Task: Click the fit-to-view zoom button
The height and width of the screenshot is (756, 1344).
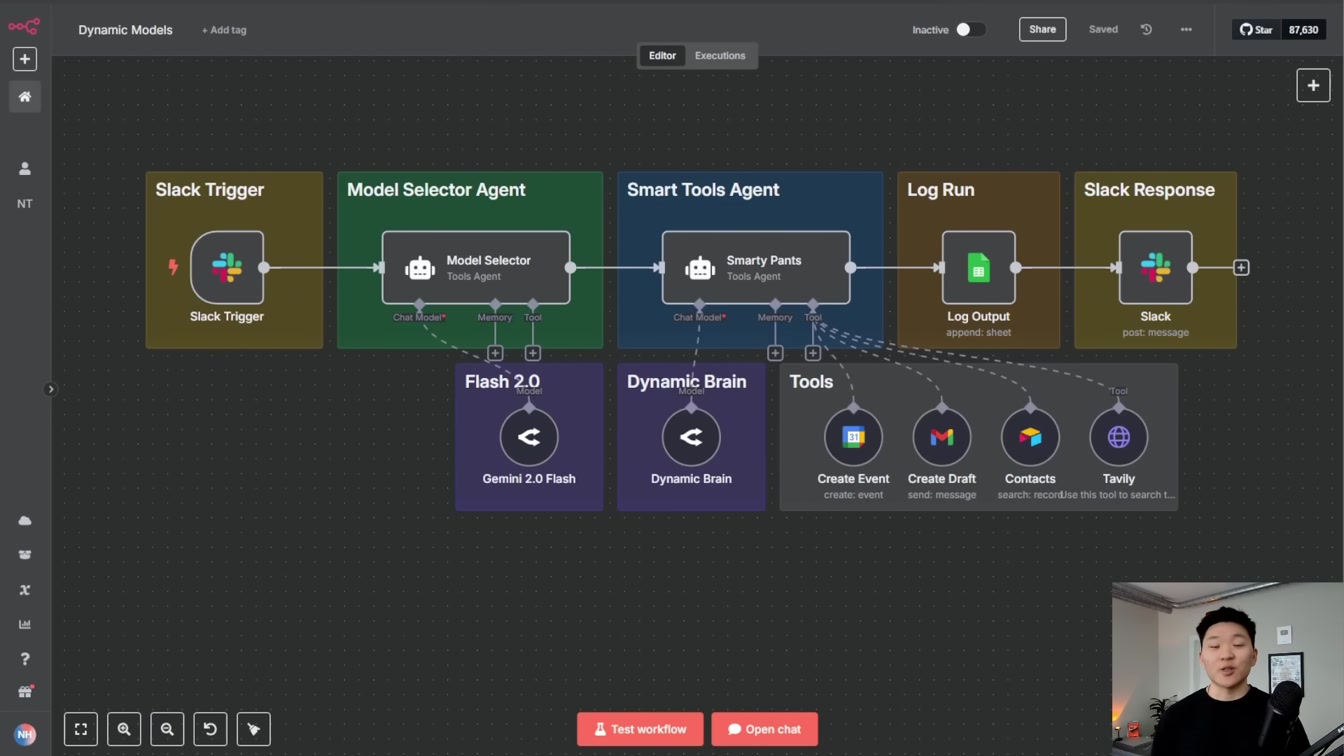Action: tap(81, 729)
